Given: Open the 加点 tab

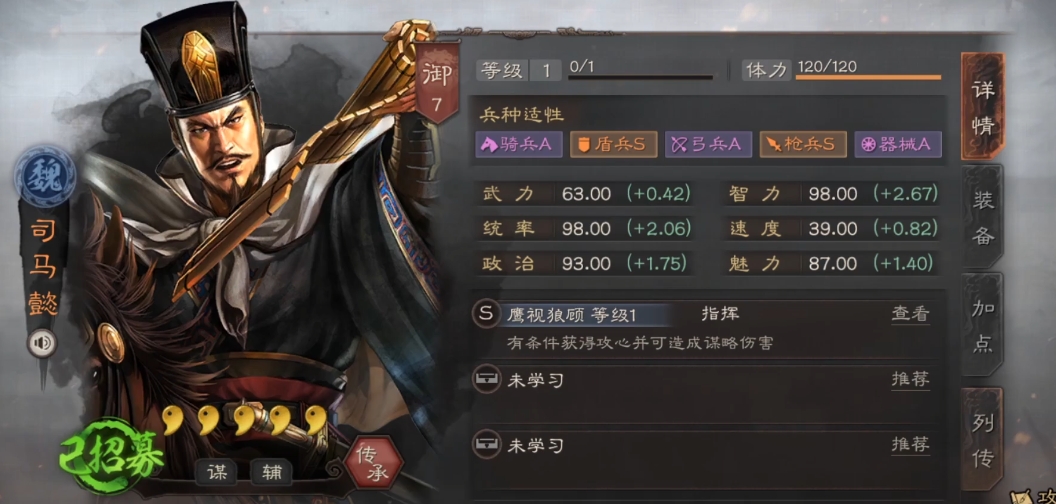Looking at the screenshot, I should click(983, 327).
